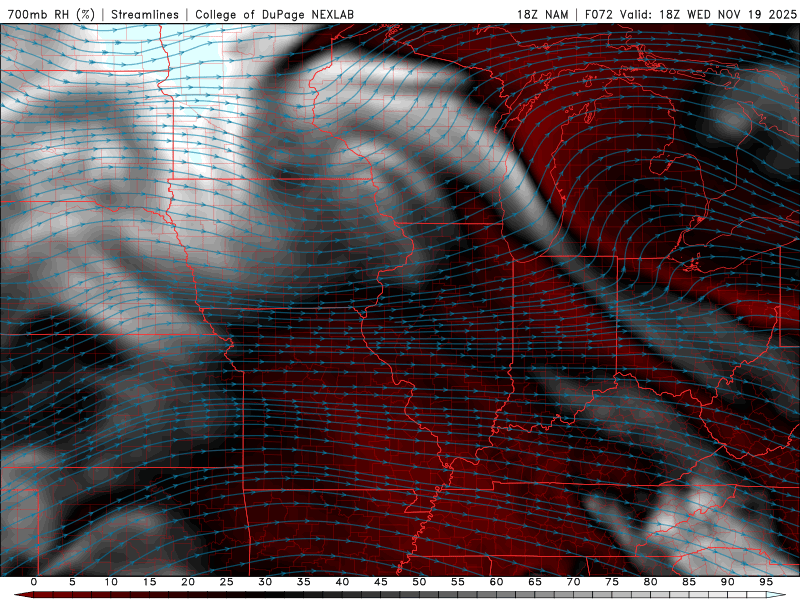The image size is (800, 600).
Task: Click the colorbar label 85
Action: pyautogui.click(x=689, y=582)
